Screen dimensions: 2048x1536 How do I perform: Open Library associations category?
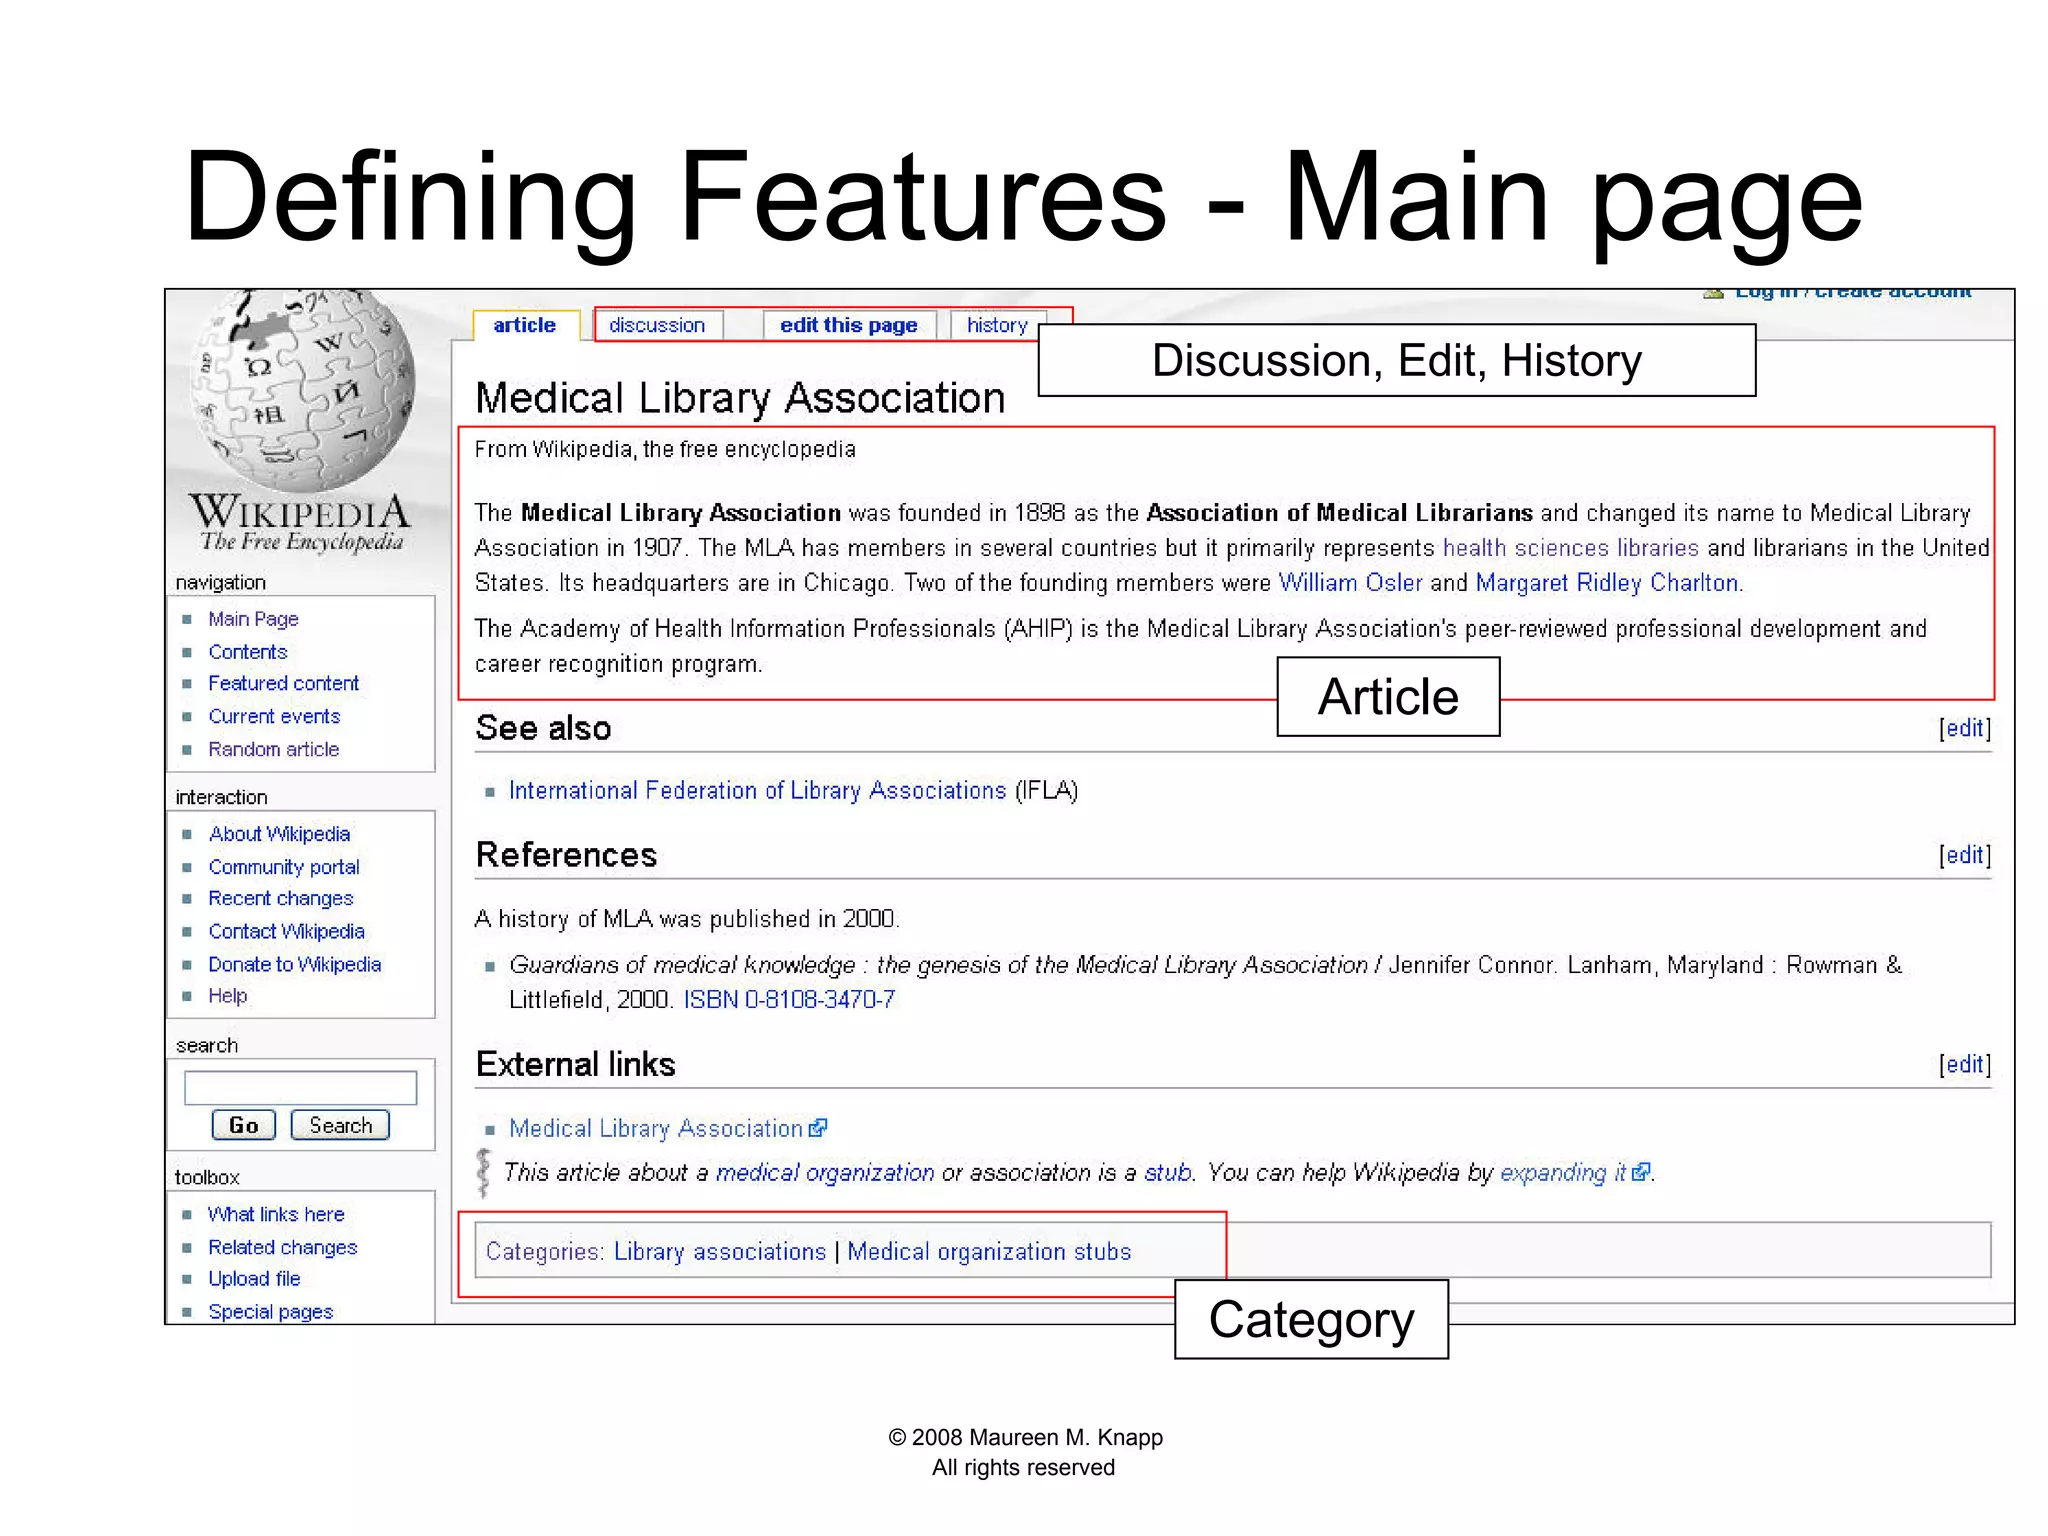click(x=720, y=1251)
